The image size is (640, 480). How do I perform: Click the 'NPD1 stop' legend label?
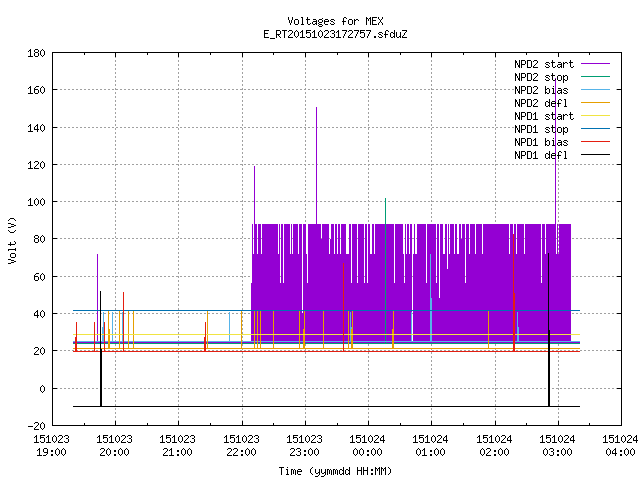[541, 129]
